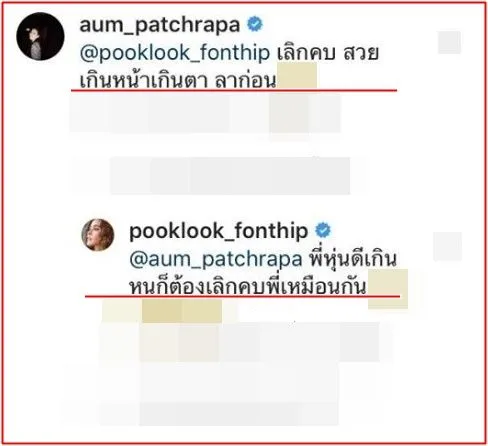
Task: Open aum_patchrapa's round profile picture
Action: [40, 36]
